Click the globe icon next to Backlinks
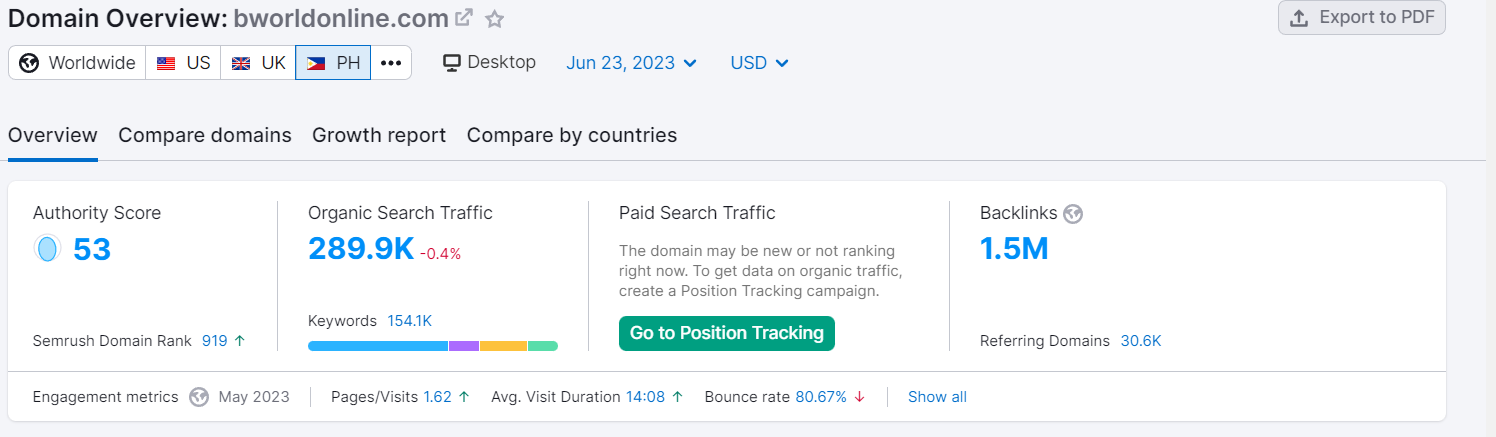The image size is (1496, 437). (1074, 213)
